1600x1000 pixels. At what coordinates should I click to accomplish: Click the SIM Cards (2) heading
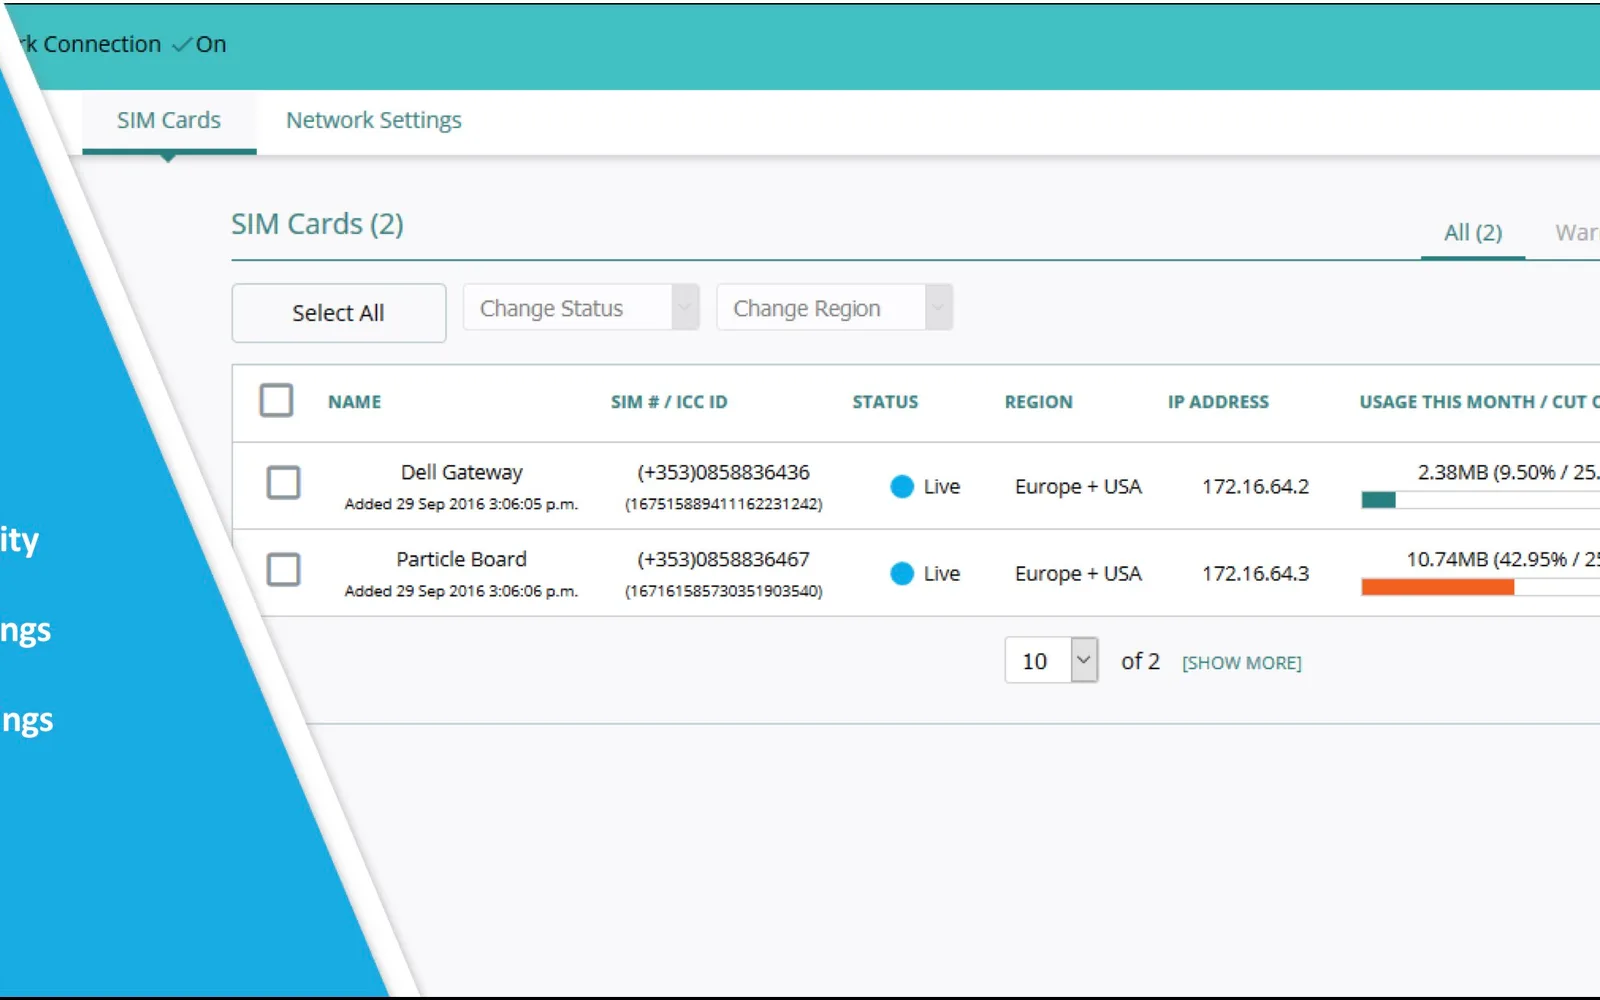(x=317, y=224)
